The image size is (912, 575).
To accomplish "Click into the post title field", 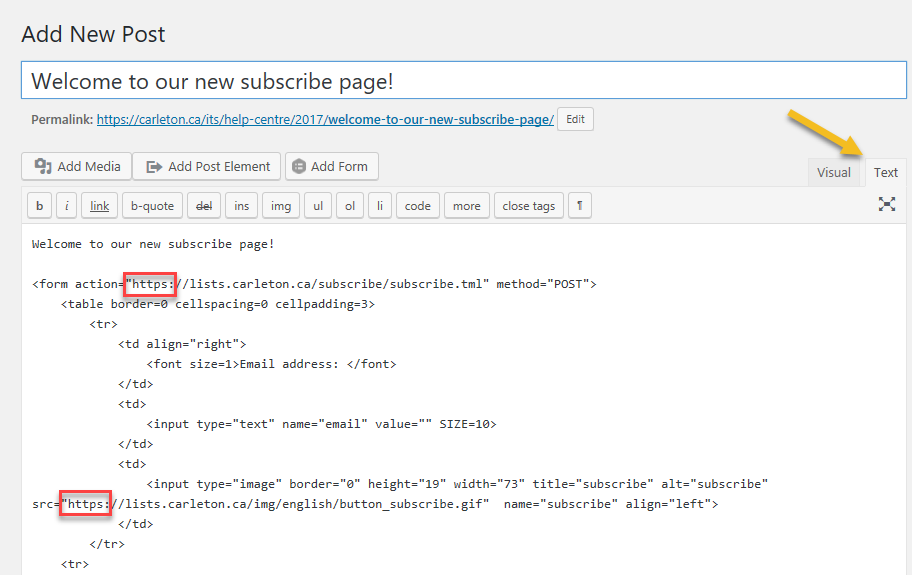I will [x=464, y=80].
